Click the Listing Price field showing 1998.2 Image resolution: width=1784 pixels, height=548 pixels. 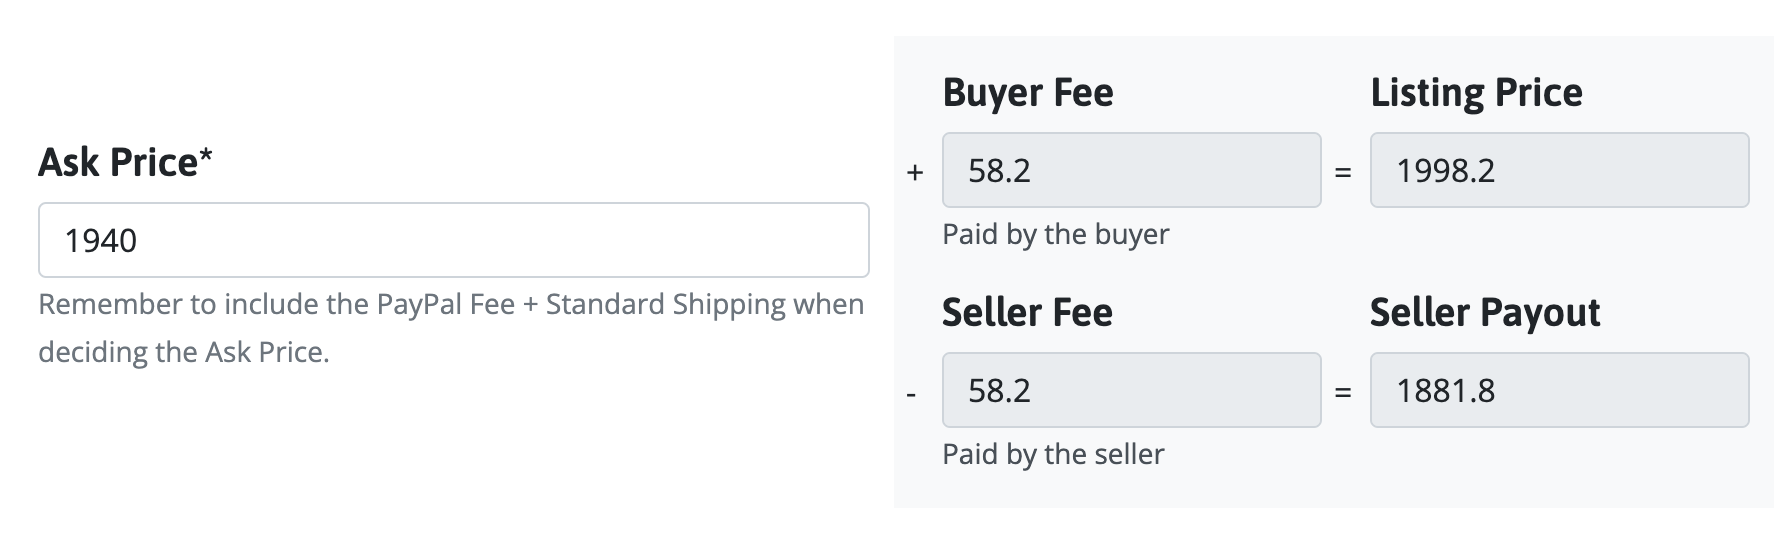click(1558, 170)
